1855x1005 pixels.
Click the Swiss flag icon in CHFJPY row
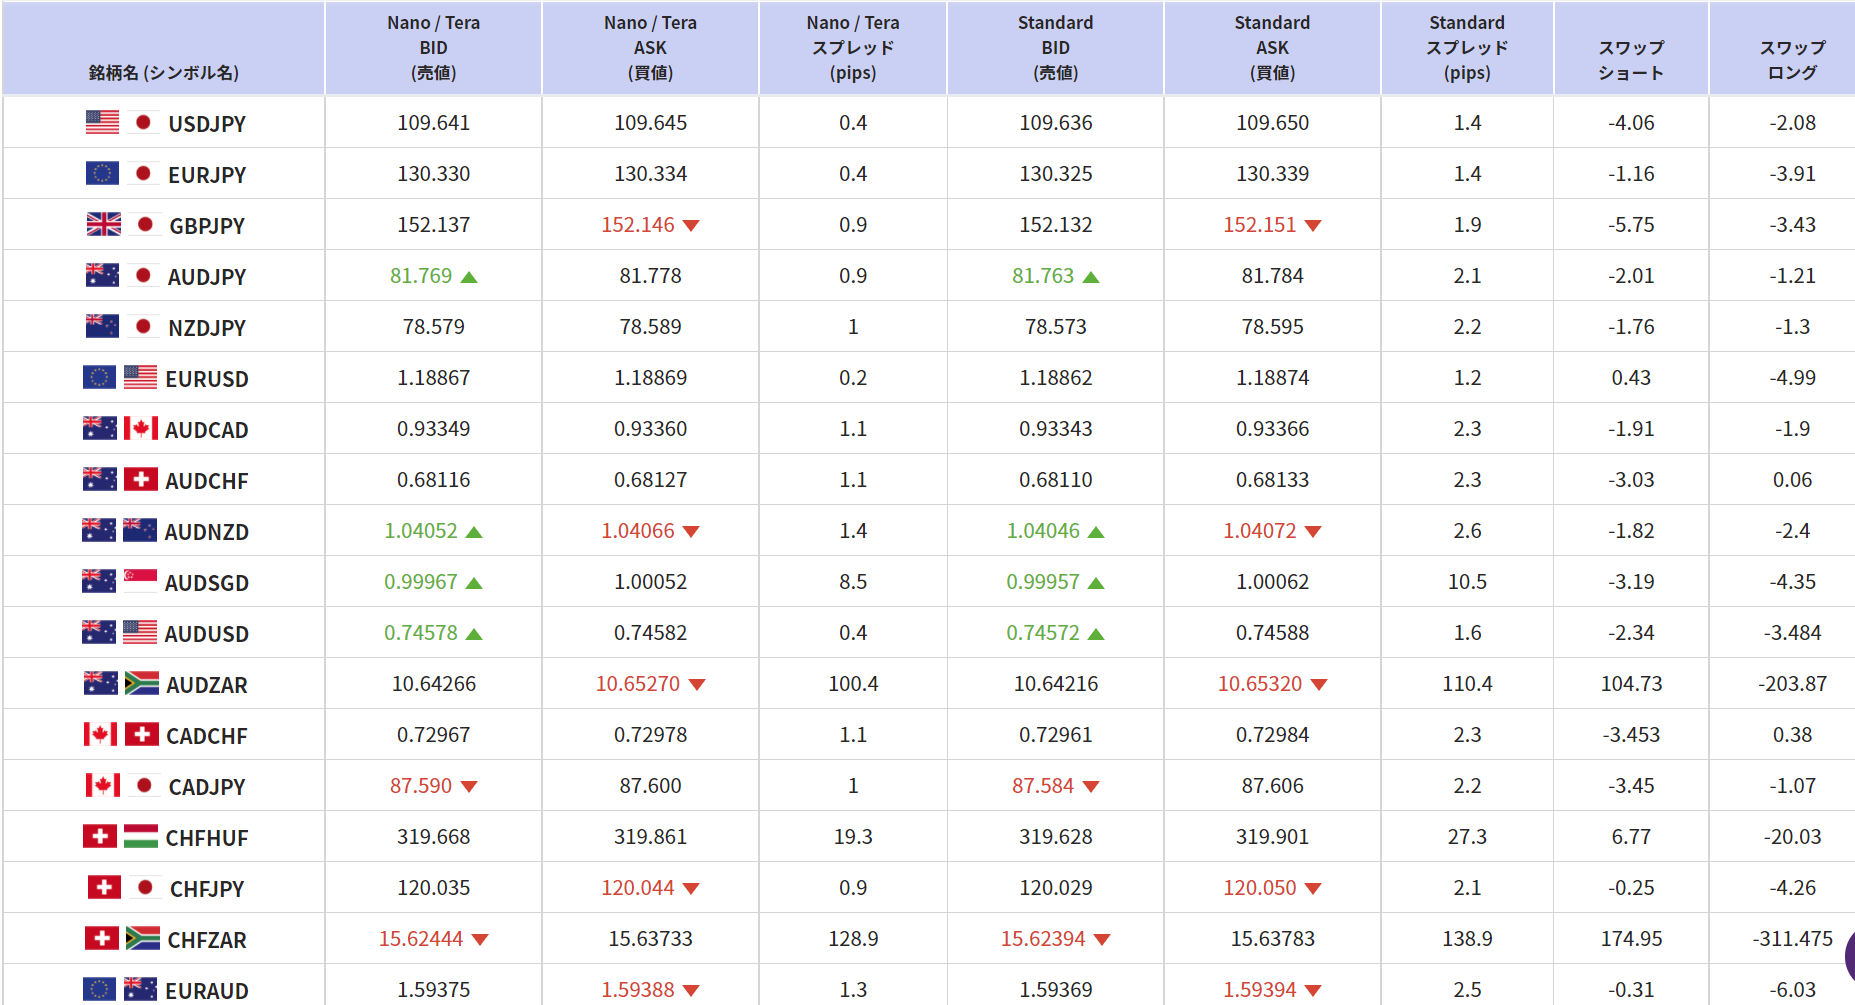[104, 888]
